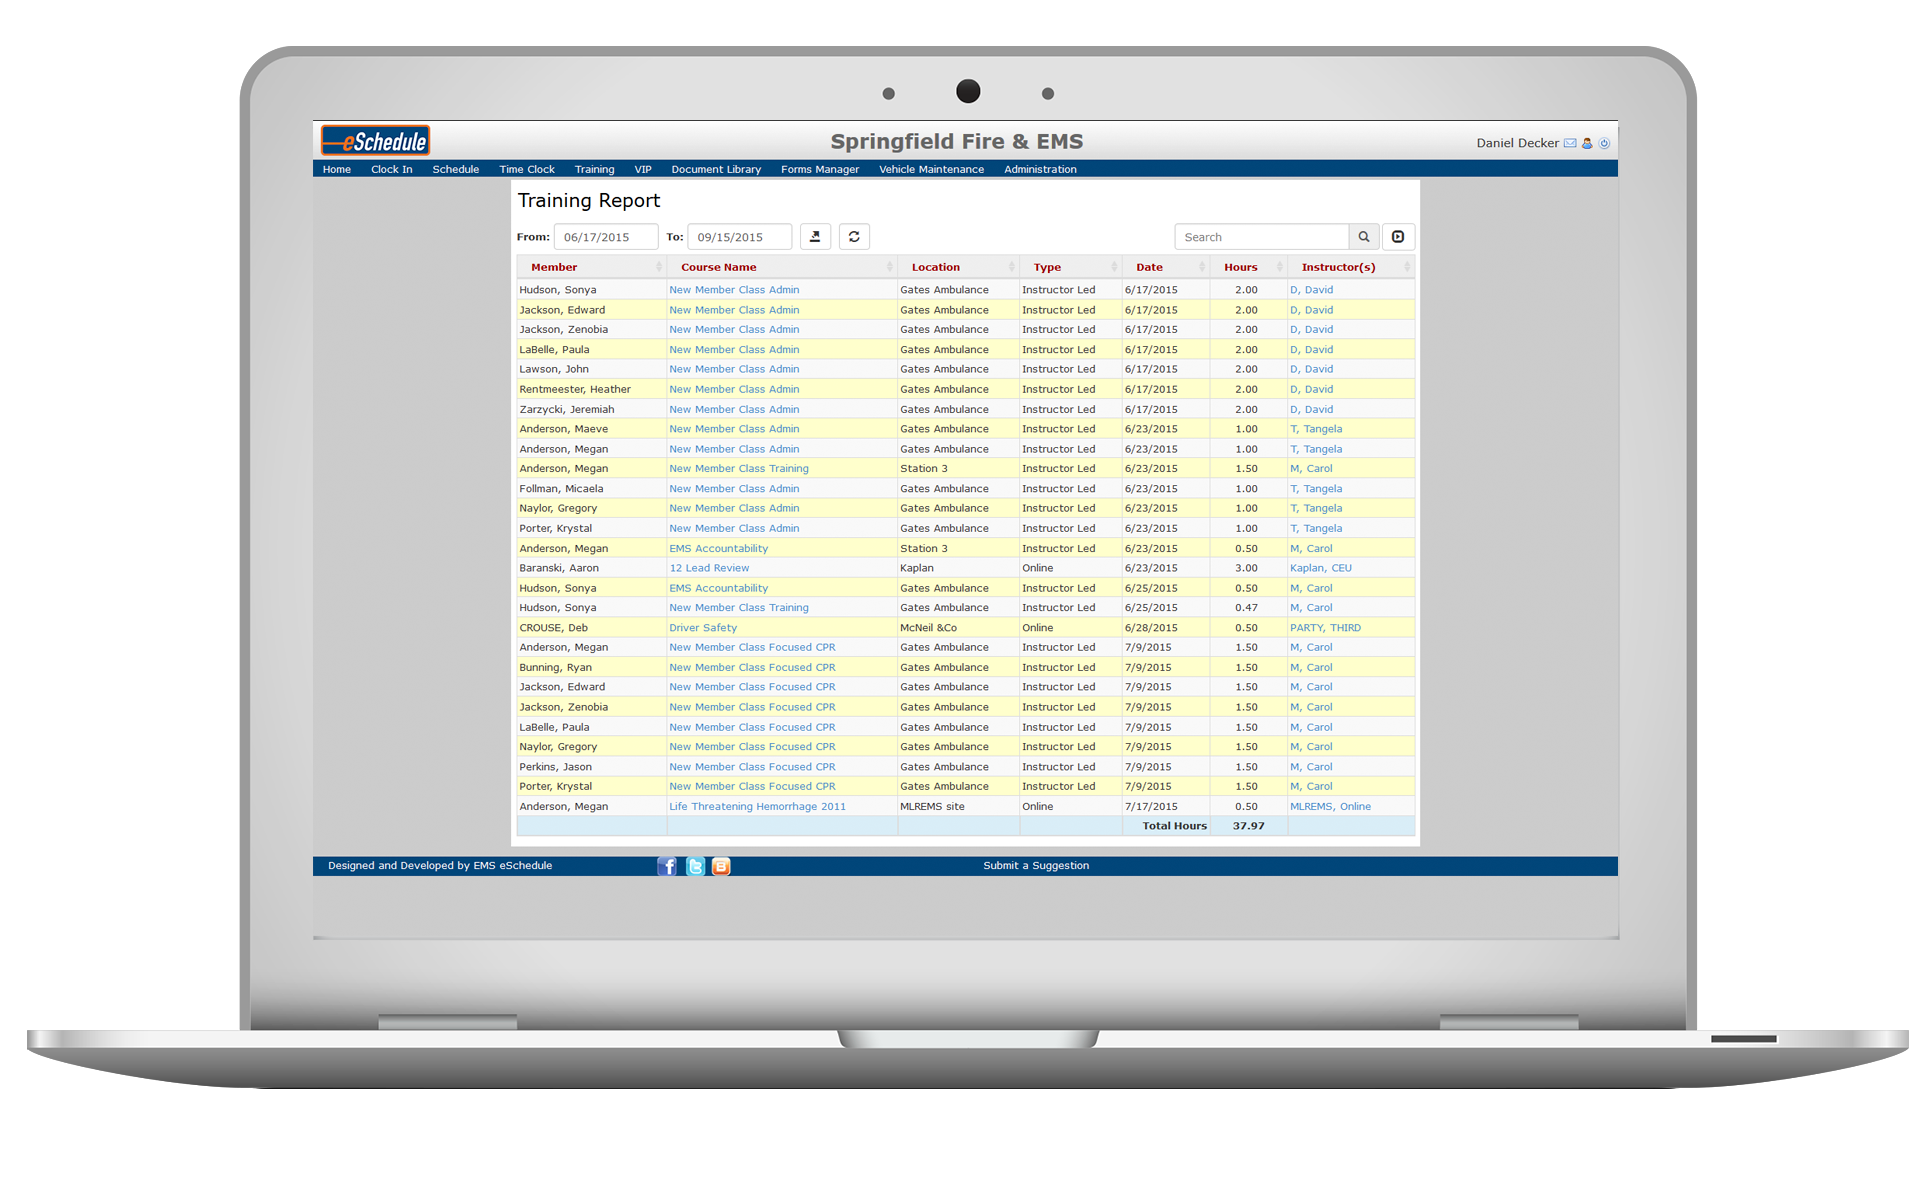Sort by the Hours column arrows
This screenshot has height=1200, width=1932.
coord(1279,267)
